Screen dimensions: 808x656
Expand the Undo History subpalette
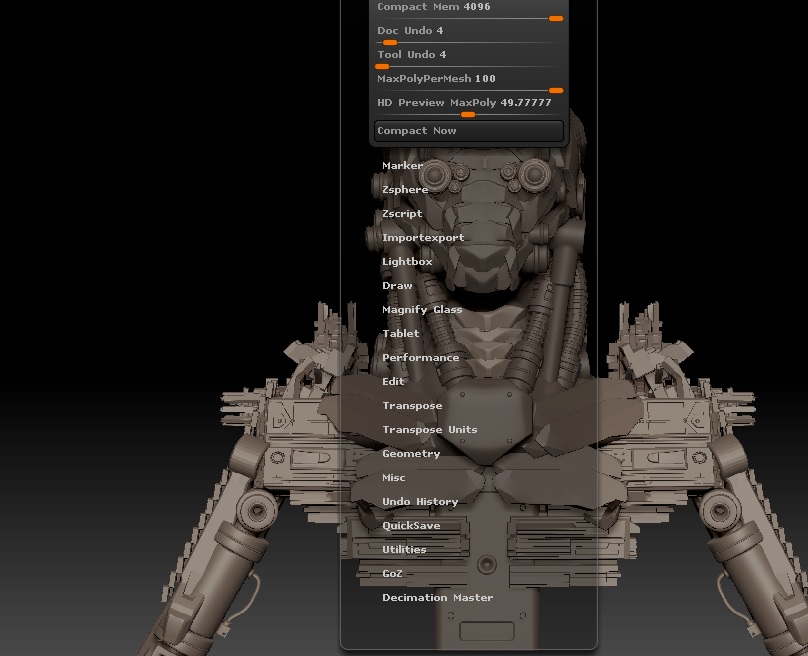coord(419,501)
